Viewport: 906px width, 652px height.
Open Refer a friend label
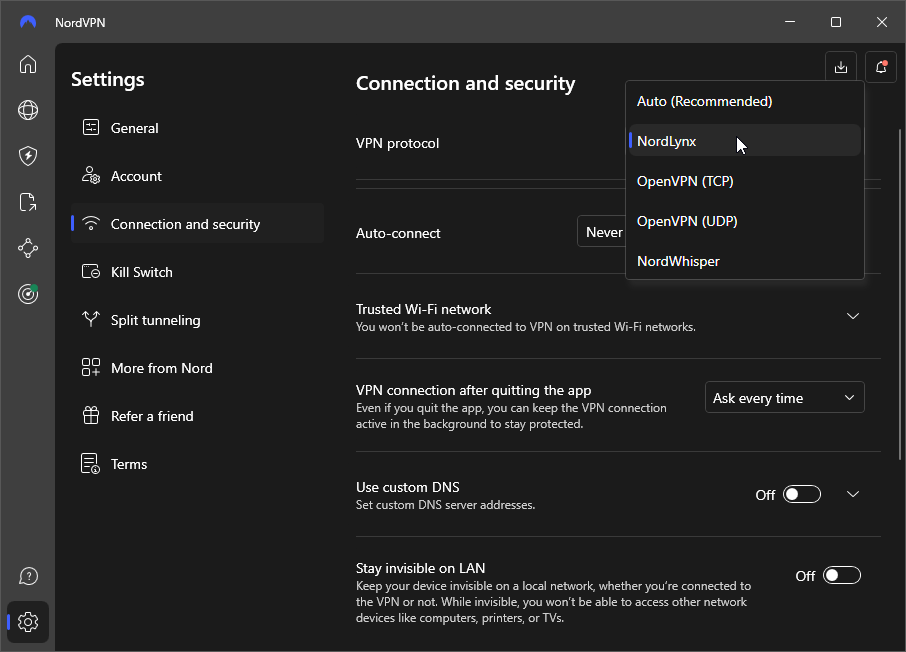coord(152,416)
